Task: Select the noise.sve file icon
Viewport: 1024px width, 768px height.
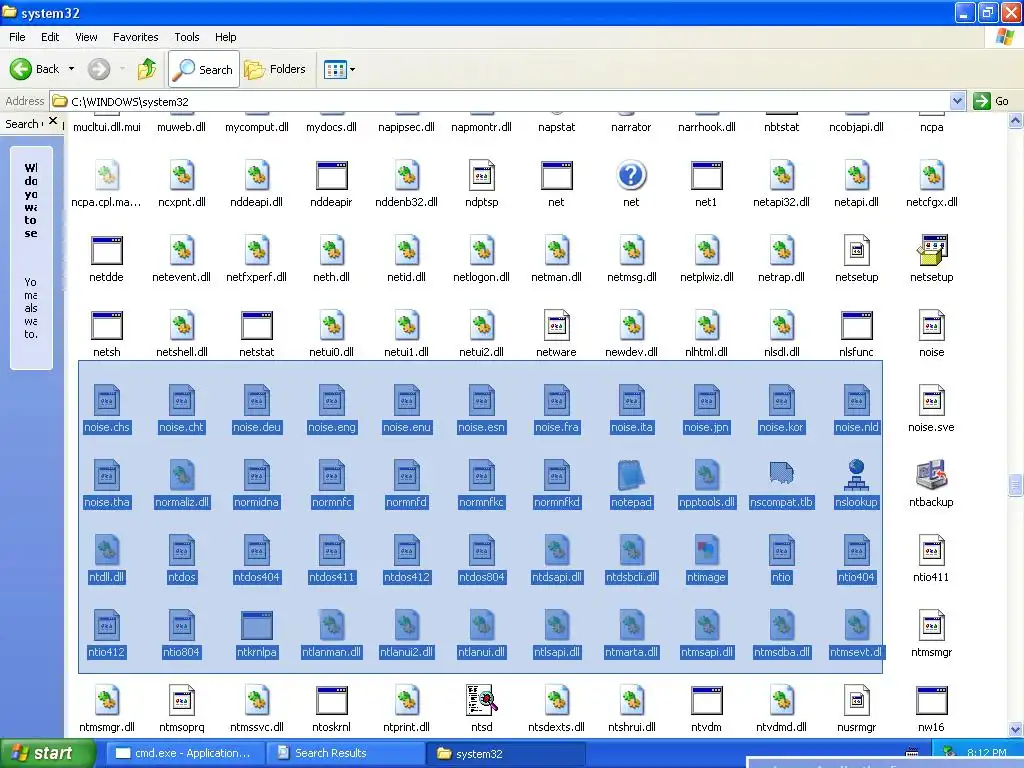Action: tap(931, 400)
